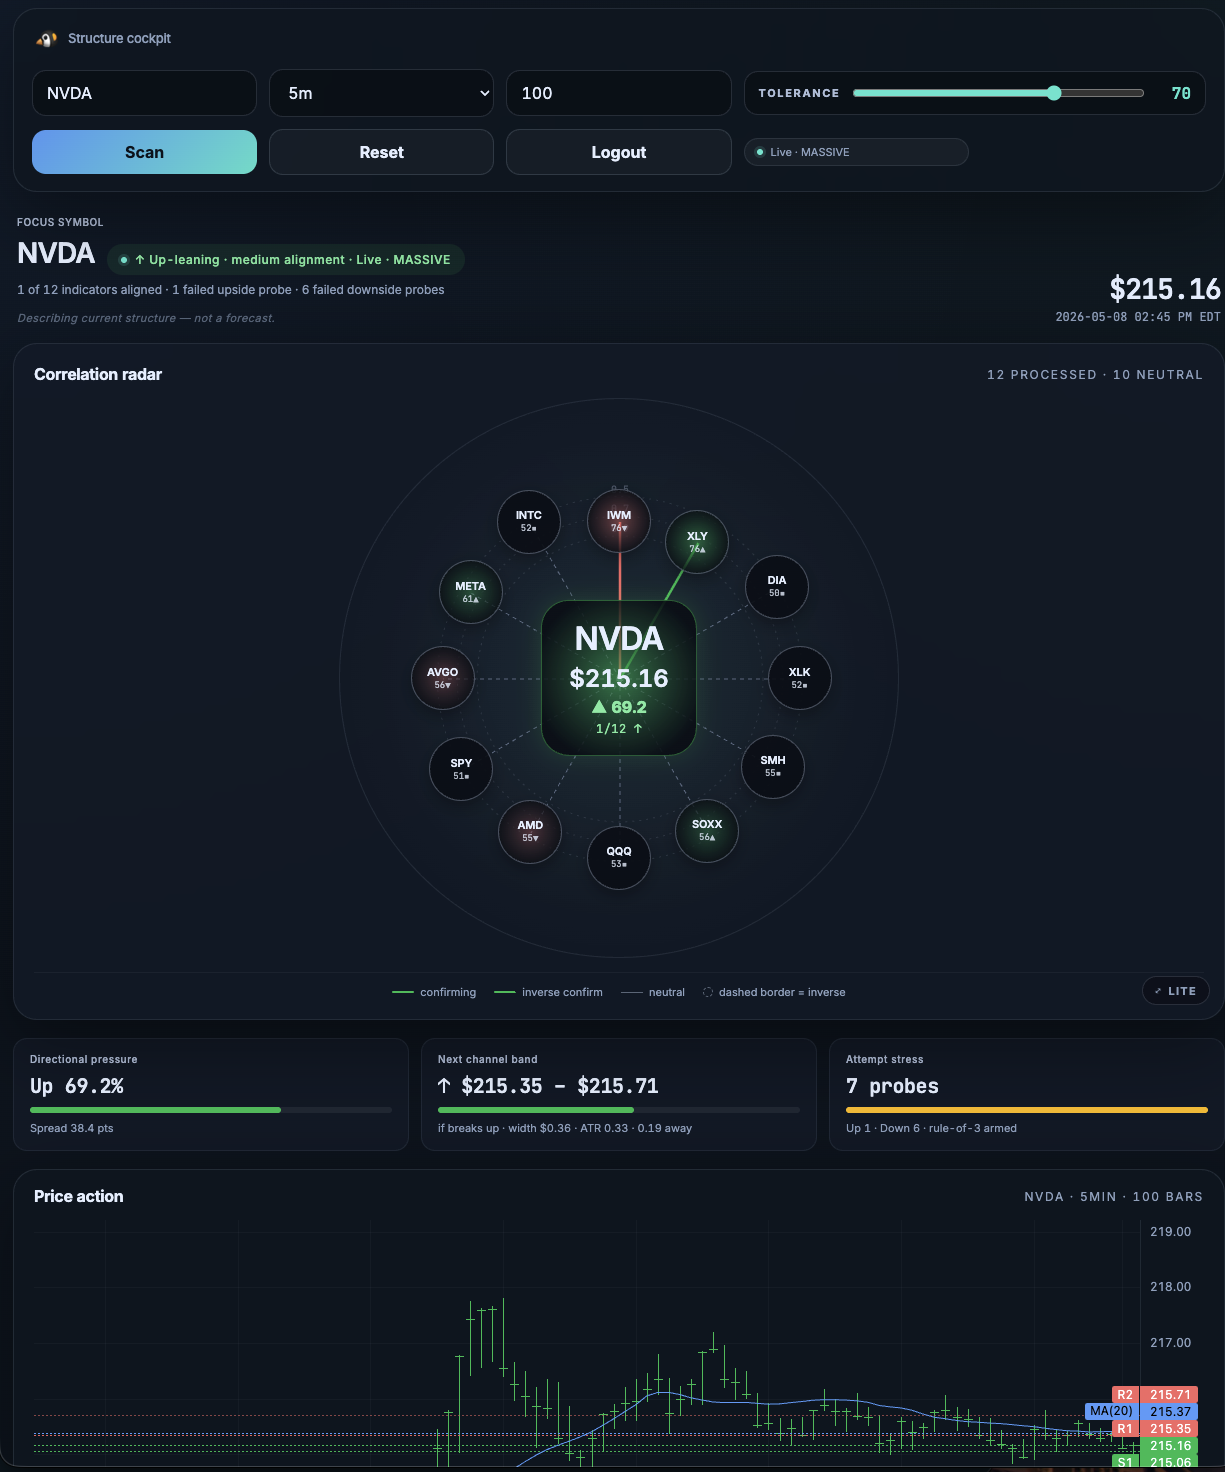Viewport: 1225px width, 1472px height.
Task: Click the "Spread 38.4 pts" text
Action: (72, 1128)
